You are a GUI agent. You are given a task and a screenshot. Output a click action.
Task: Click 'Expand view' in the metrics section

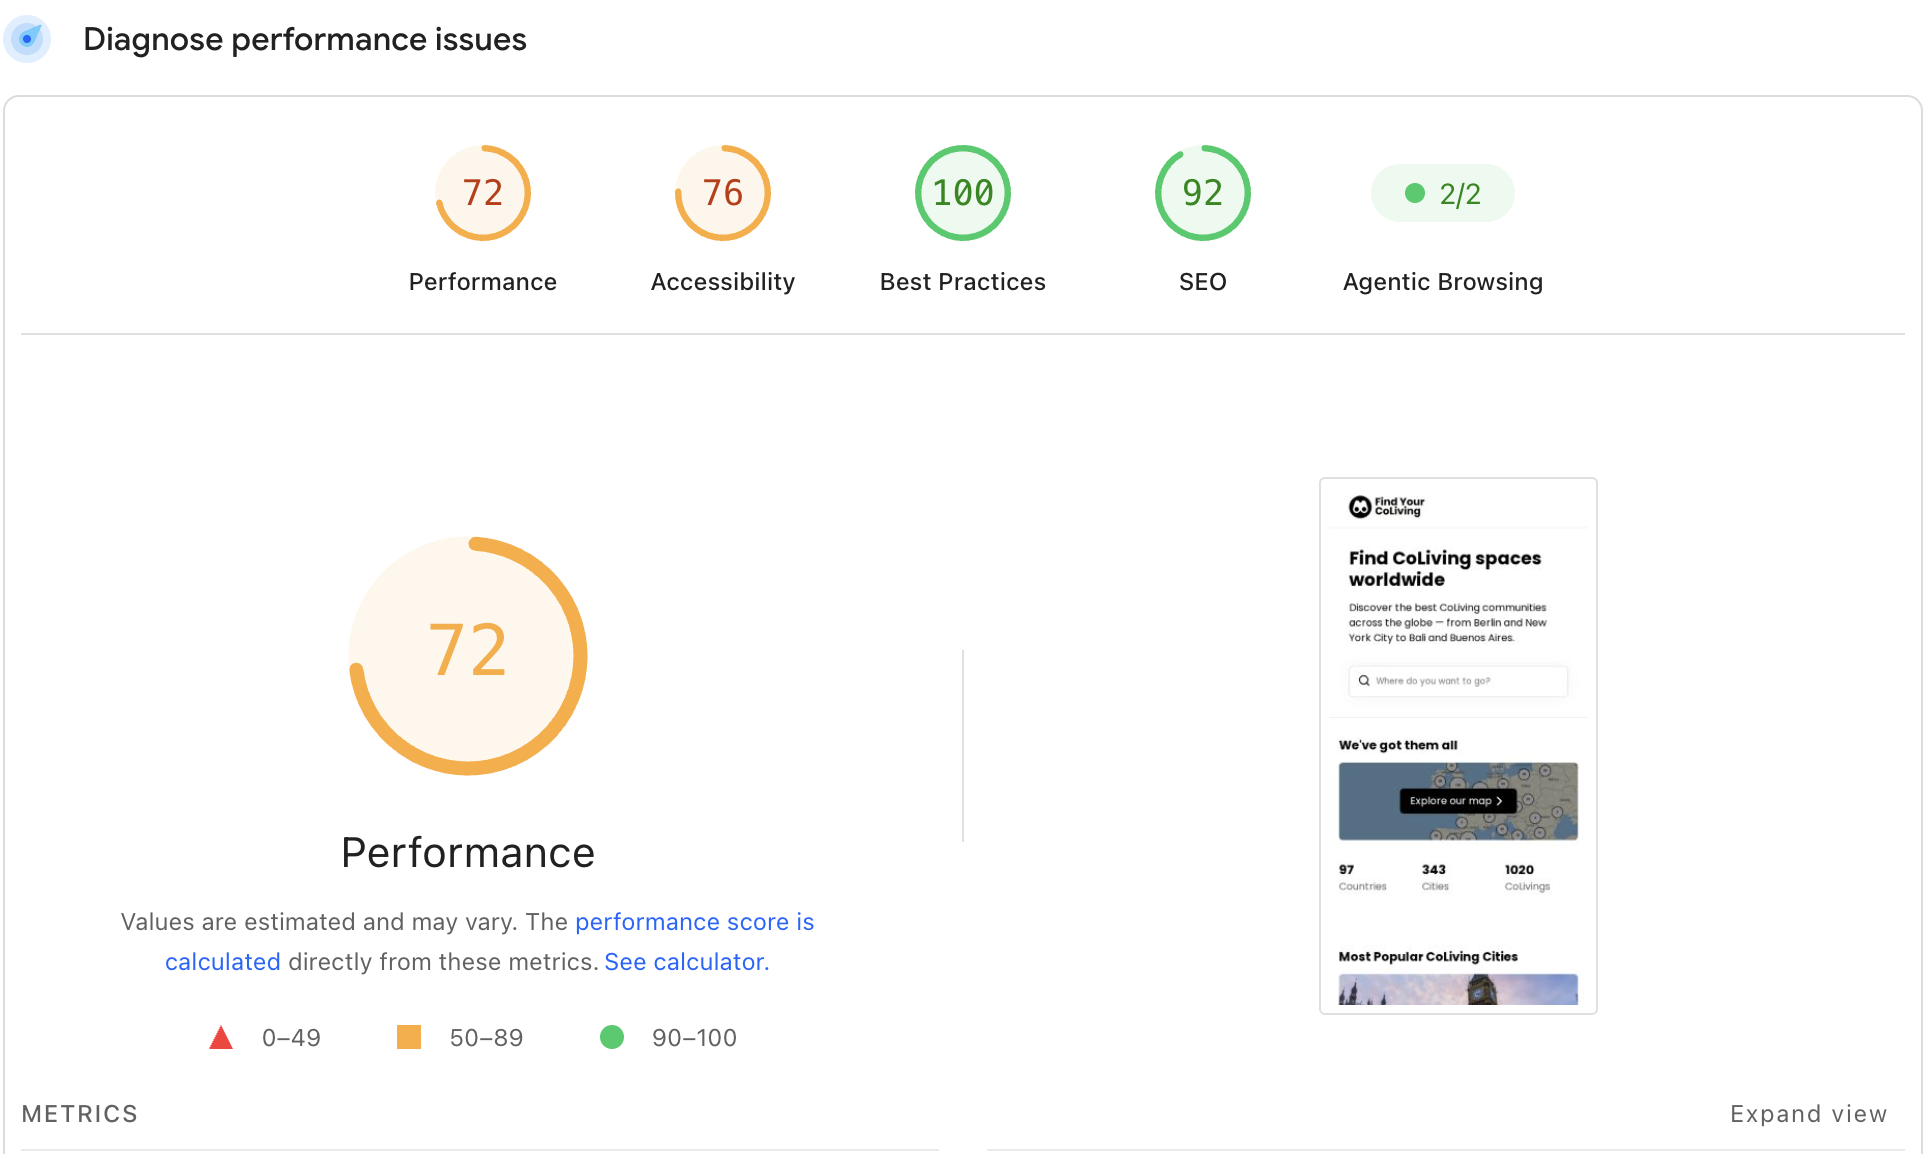pyautogui.click(x=1809, y=1114)
